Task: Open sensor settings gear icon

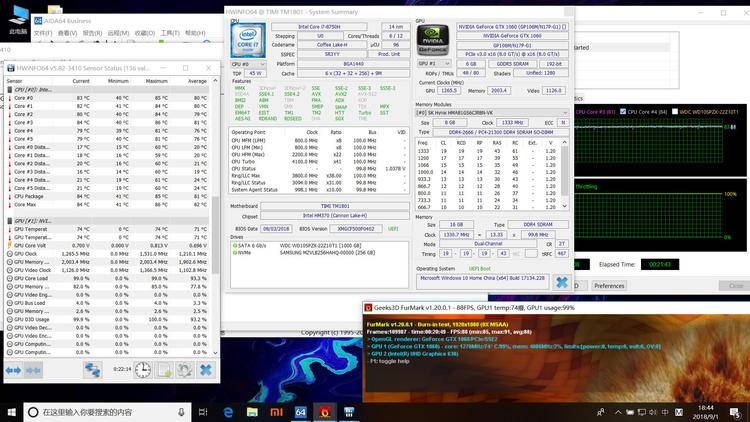Action: point(184,369)
